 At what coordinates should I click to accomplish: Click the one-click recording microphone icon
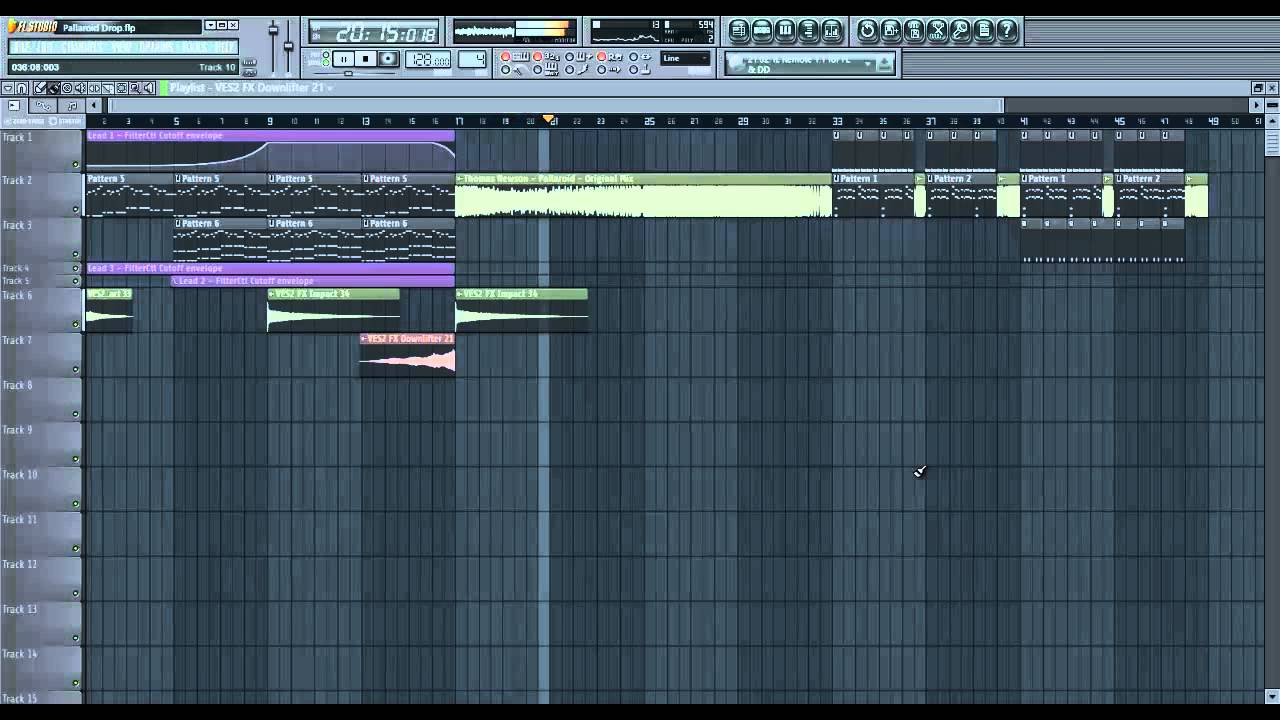click(960, 30)
